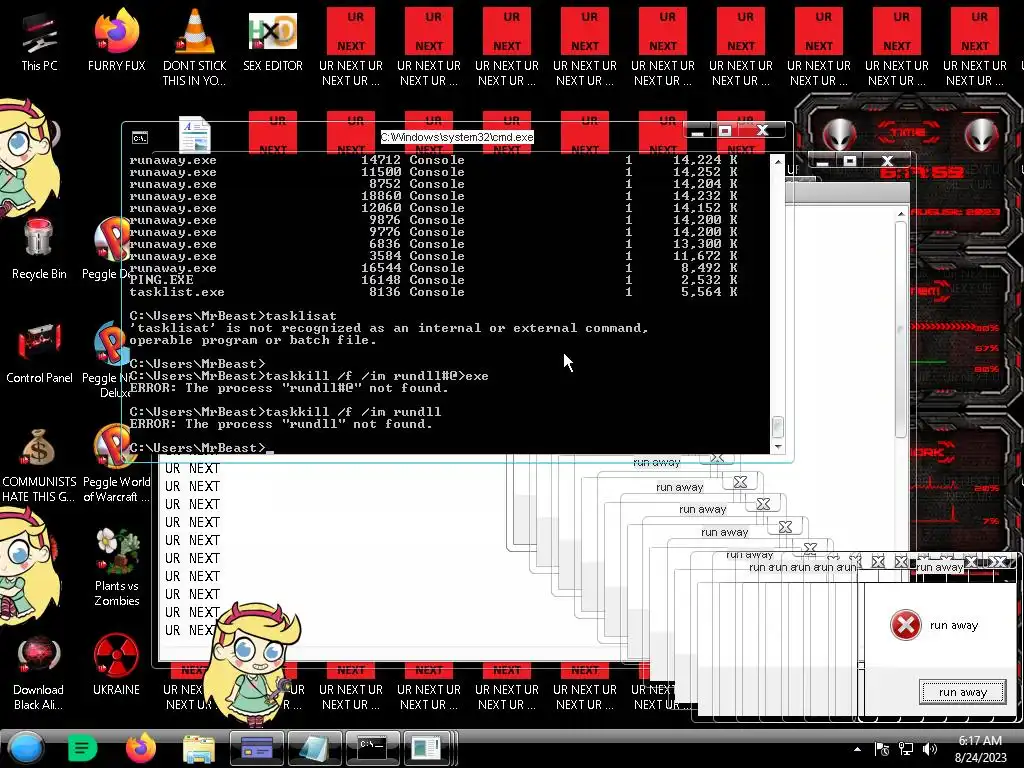Open the Download Black Ali... icon
The image size is (1024, 768).
tap(38, 673)
